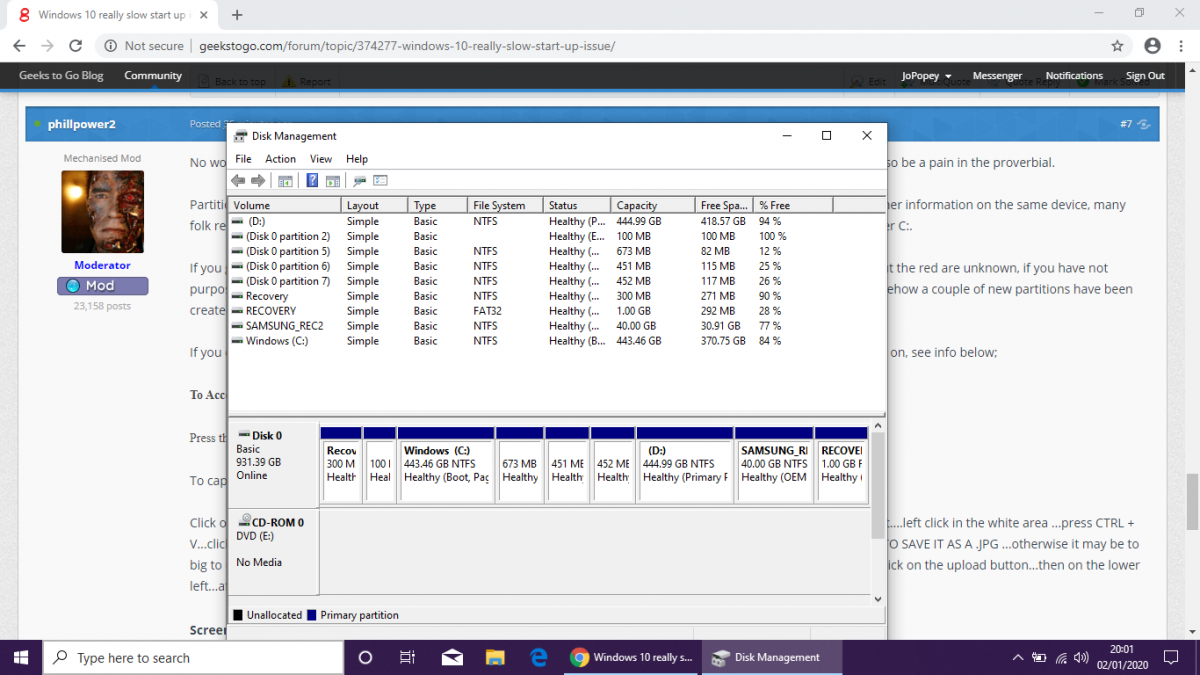Image resolution: width=1200 pixels, height=675 pixels.
Task: Expand the JoPopey user dropdown
Action: [926, 76]
